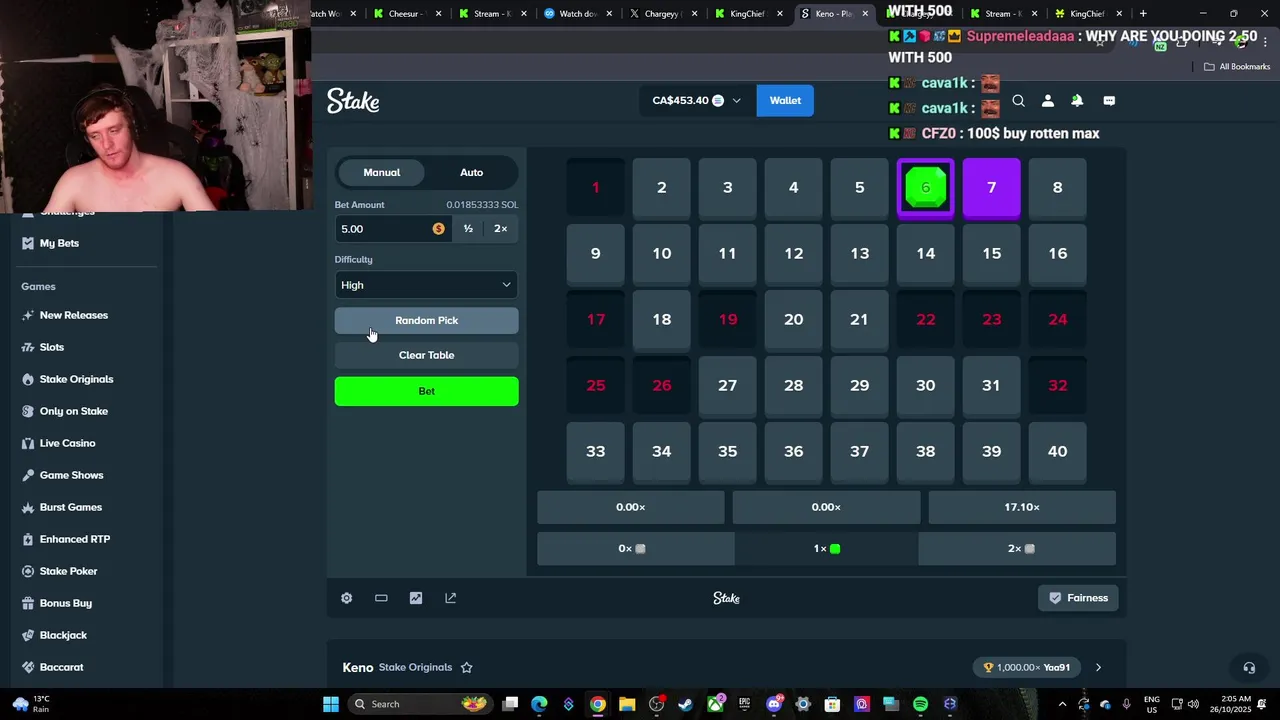Open Spotify from the taskbar
Viewport: 1280px width, 720px height.
pyautogui.click(x=920, y=704)
